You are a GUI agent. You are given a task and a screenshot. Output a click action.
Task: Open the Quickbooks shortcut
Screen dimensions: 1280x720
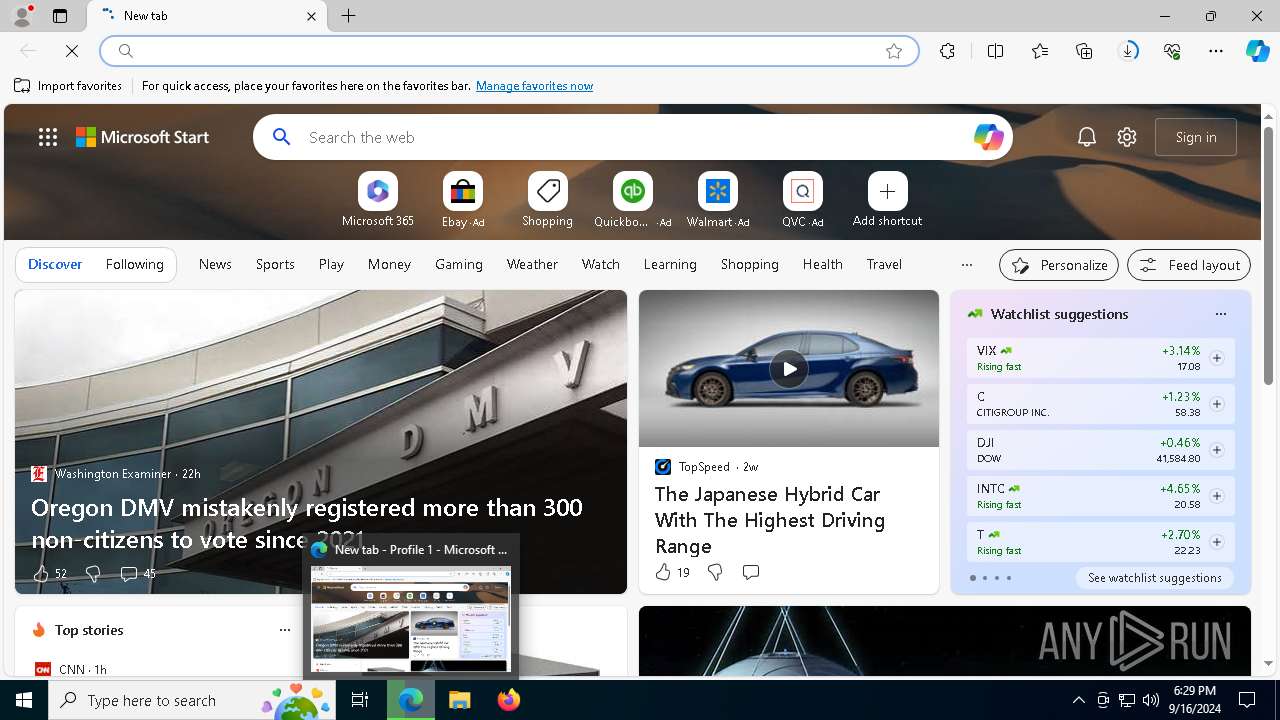632,200
